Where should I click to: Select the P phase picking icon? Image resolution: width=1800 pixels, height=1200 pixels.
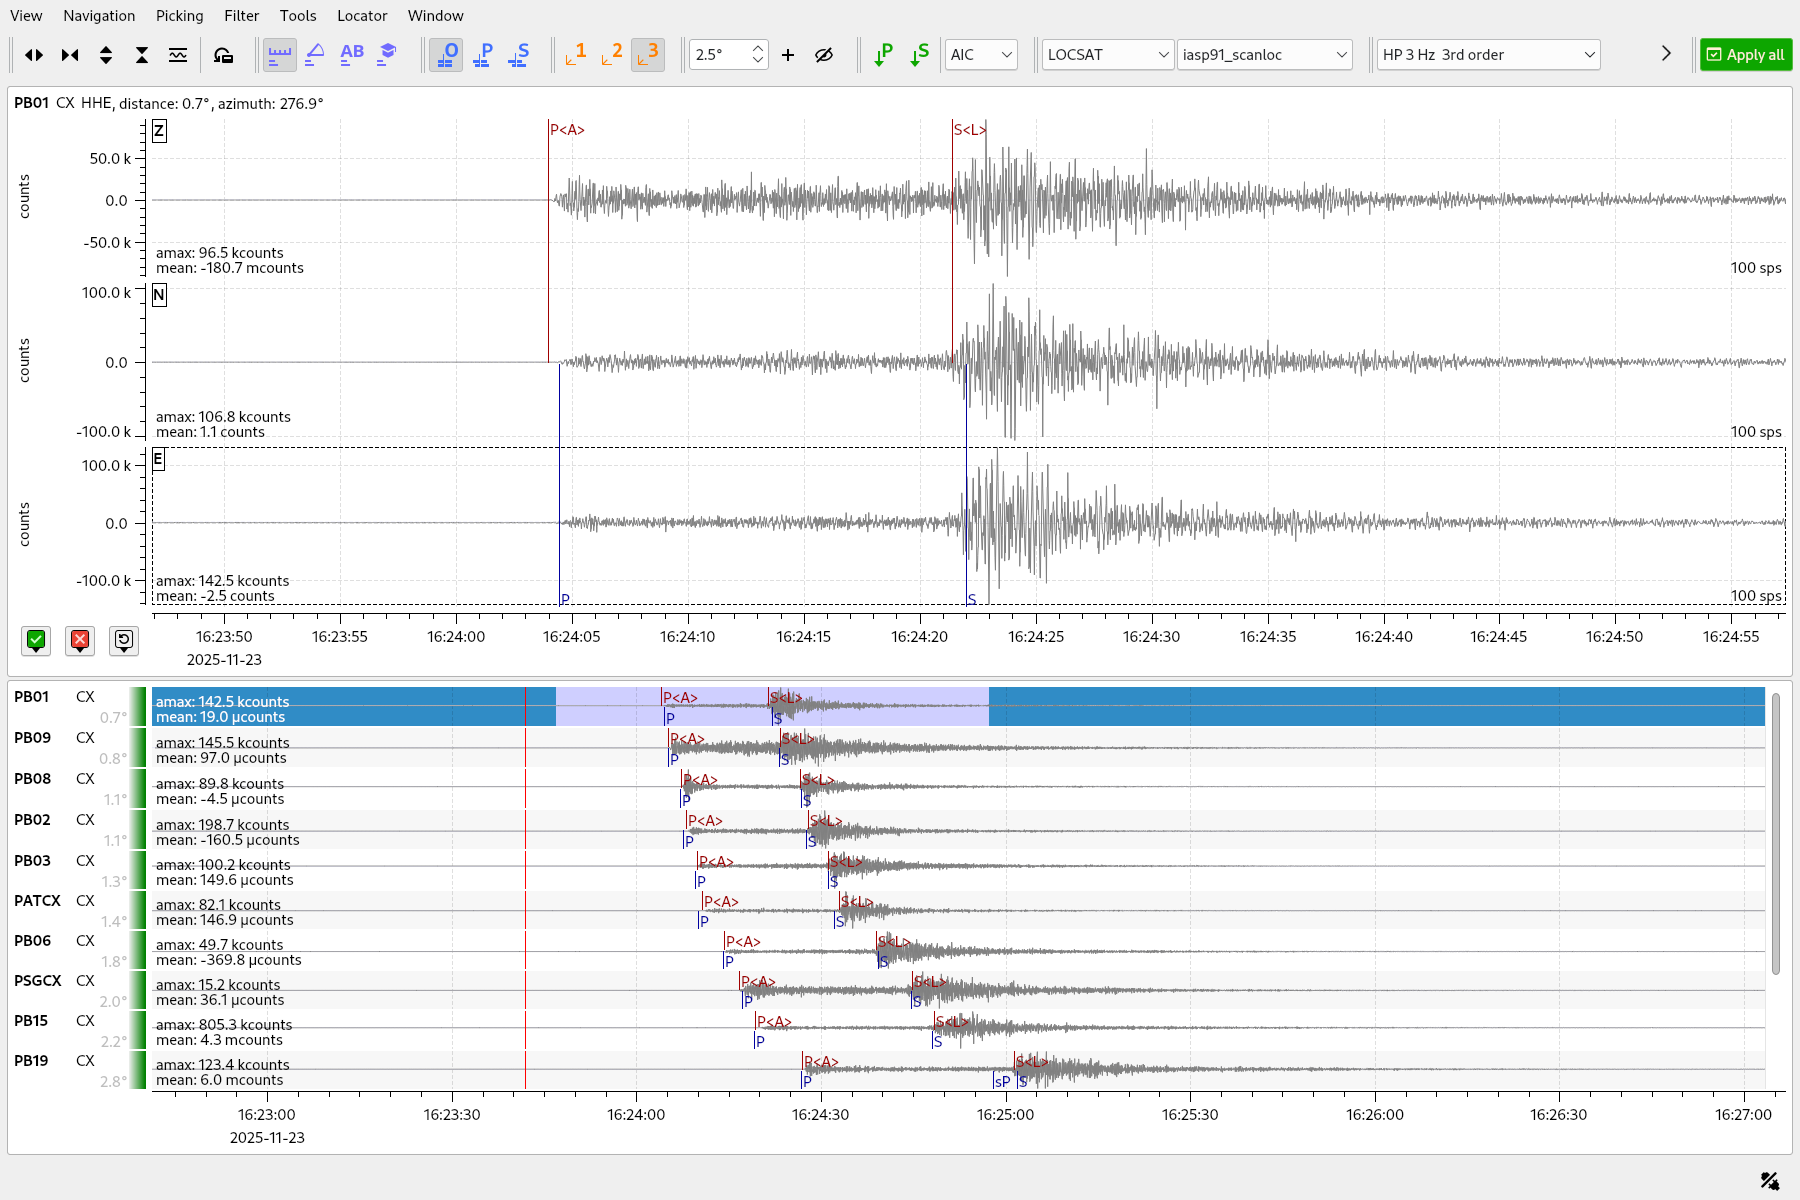pyautogui.click(x=483, y=55)
